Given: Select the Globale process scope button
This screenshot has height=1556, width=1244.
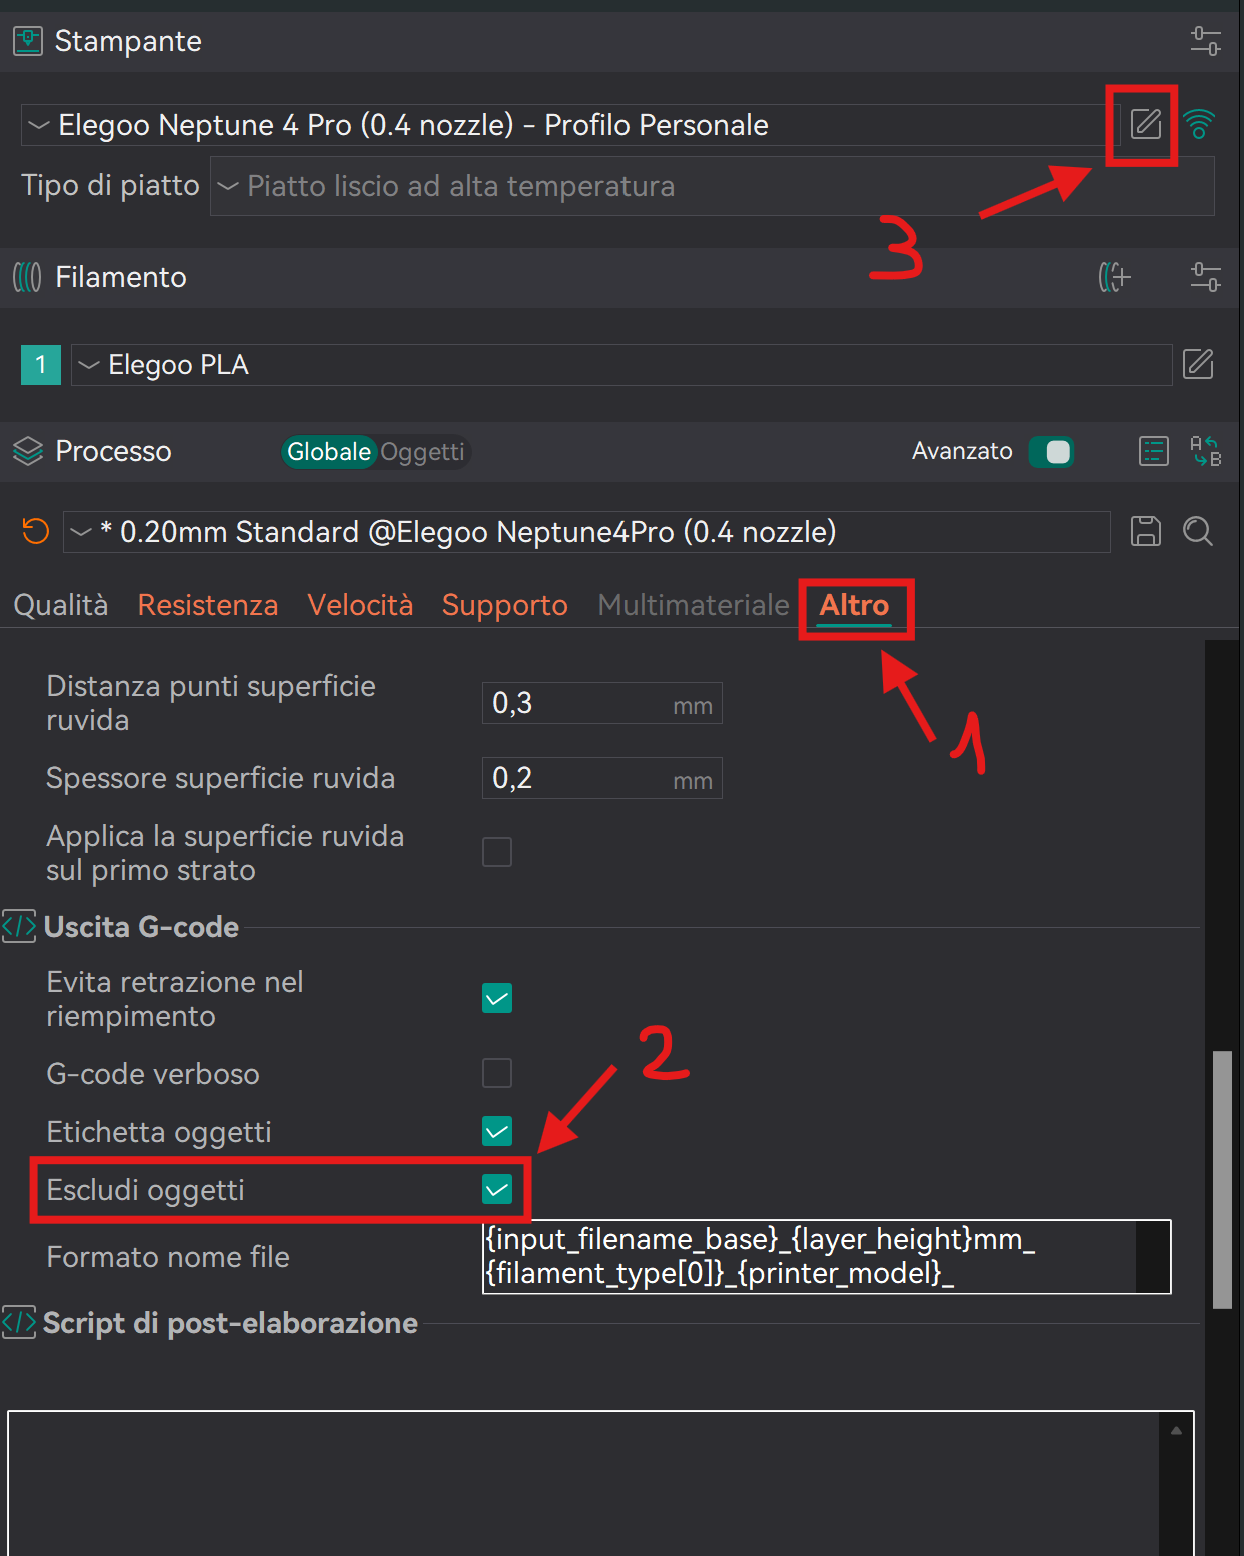Looking at the screenshot, I should click(x=329, y=452).
